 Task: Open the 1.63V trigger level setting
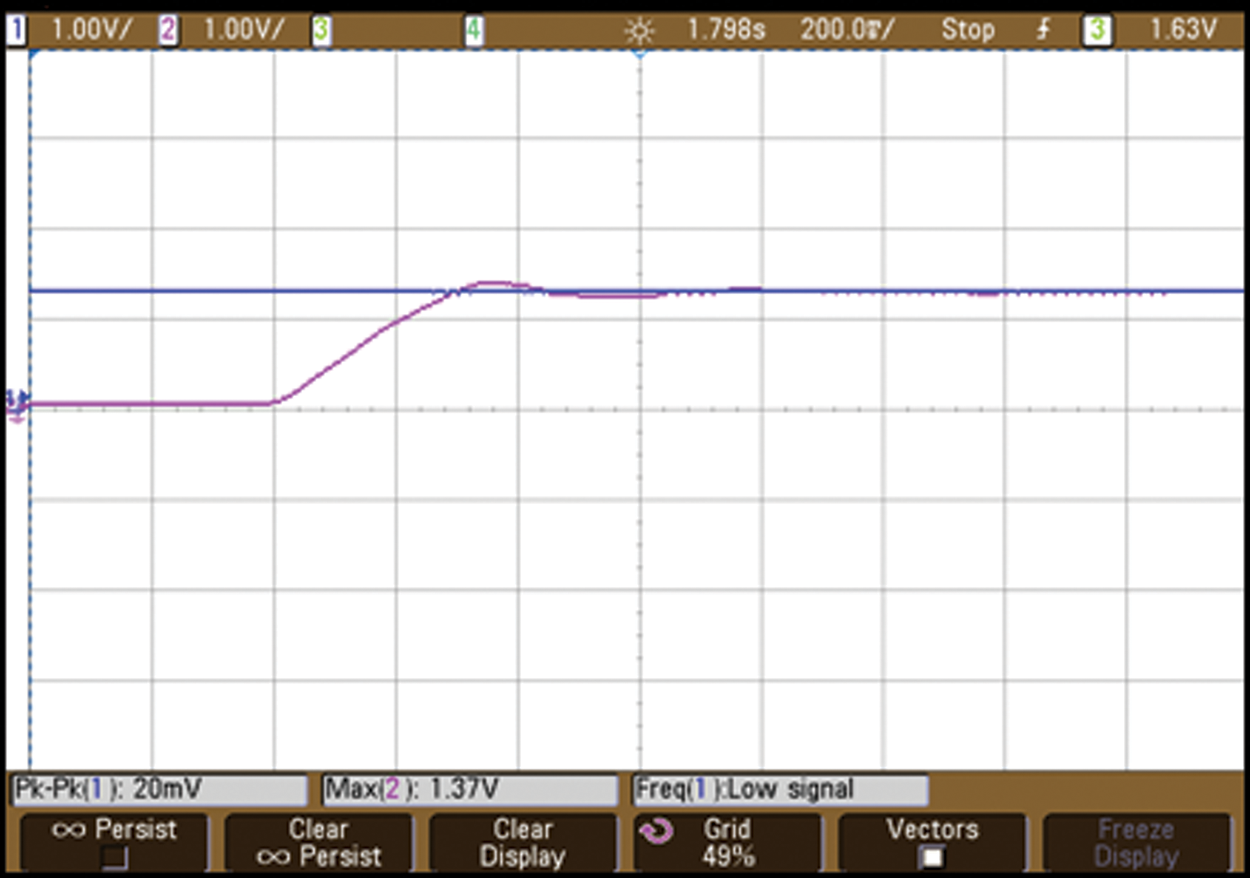pos(1182,30)
